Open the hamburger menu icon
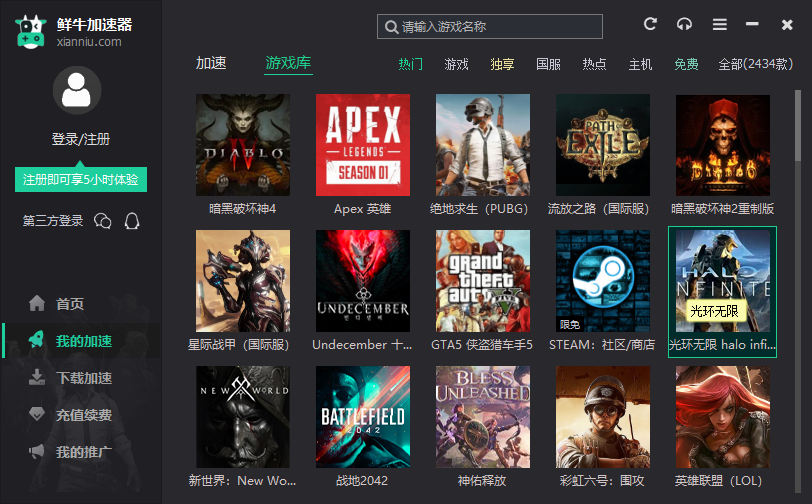This screenshot has height=504, width=812. pos(719,24)
